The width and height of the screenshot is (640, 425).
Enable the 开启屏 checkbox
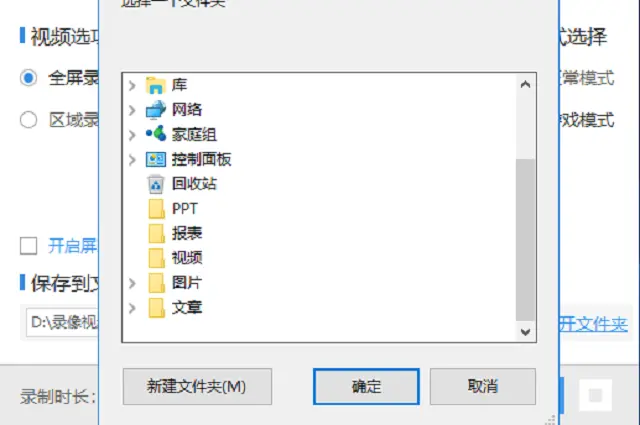click(x=29, y=246)
